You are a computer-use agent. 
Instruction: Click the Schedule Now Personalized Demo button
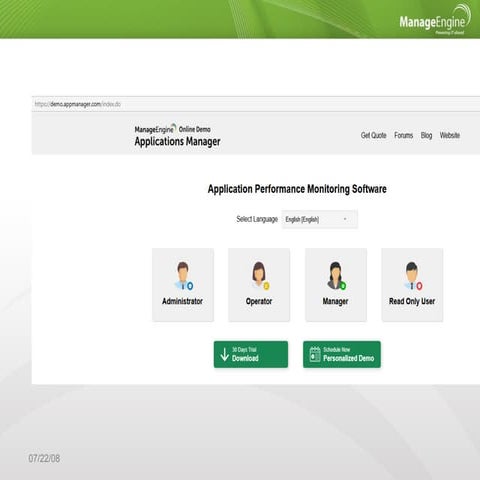342,354
